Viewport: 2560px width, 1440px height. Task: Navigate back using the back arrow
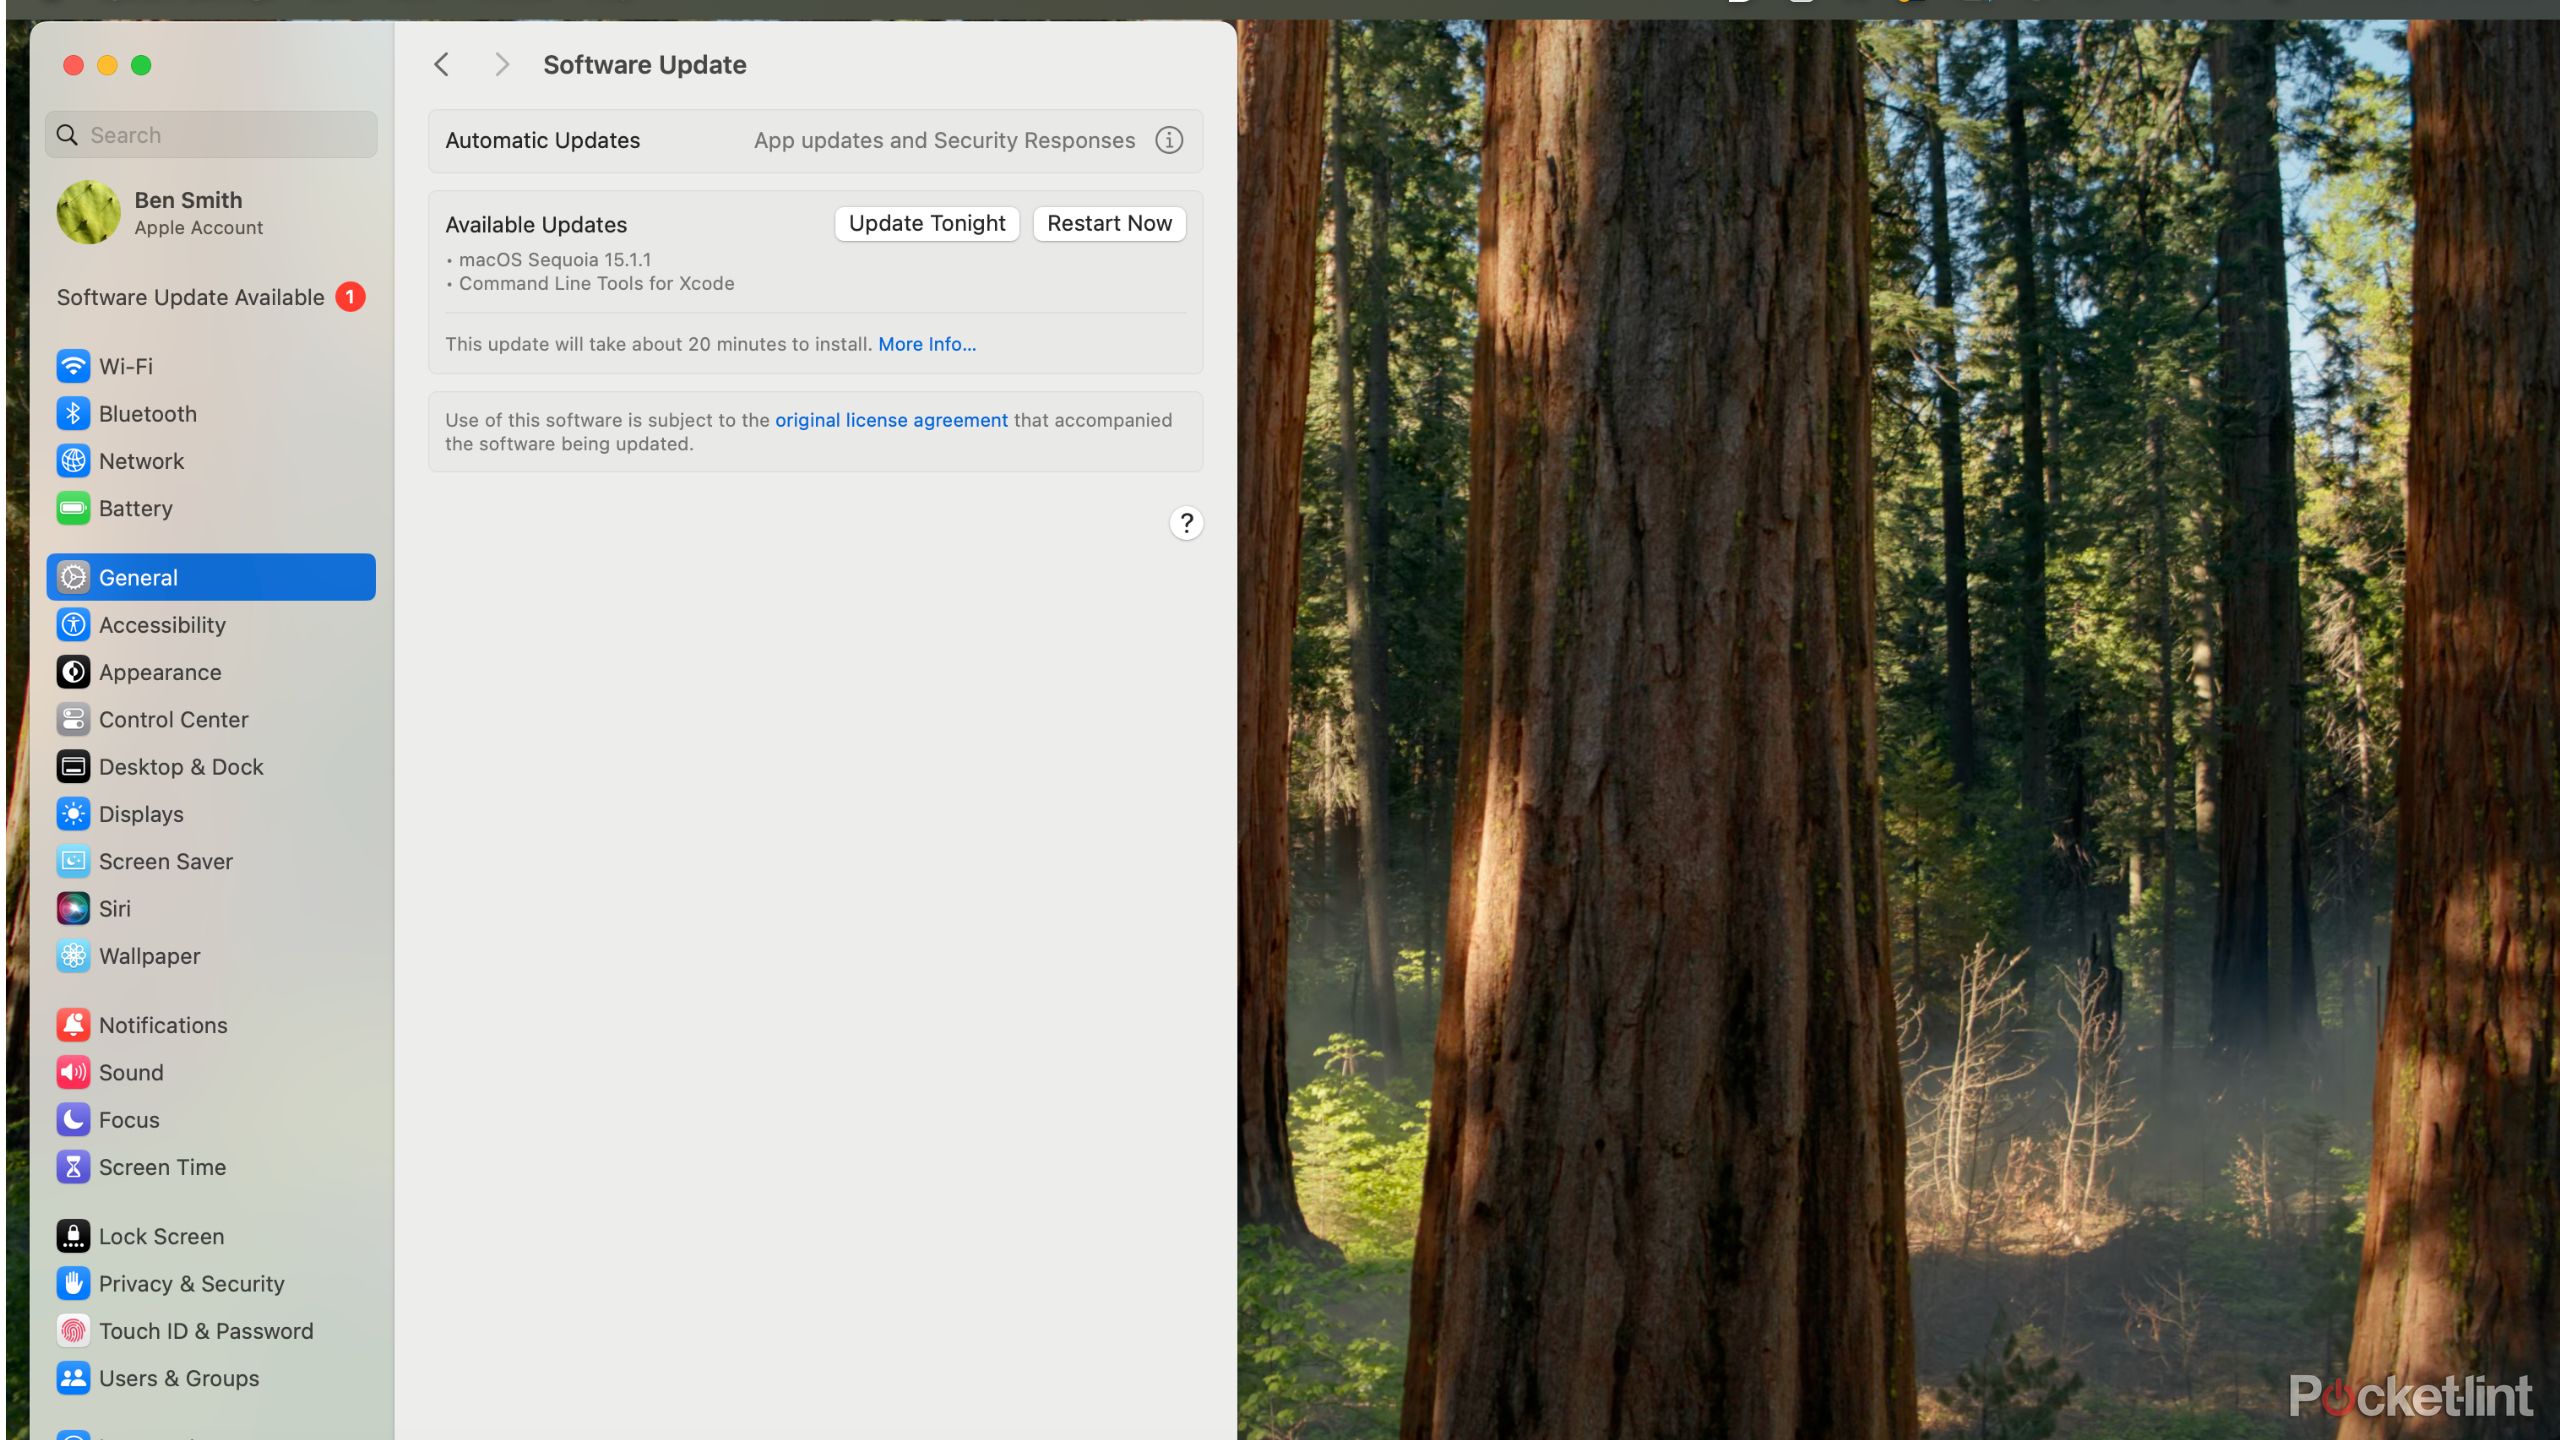pos(441,63)
